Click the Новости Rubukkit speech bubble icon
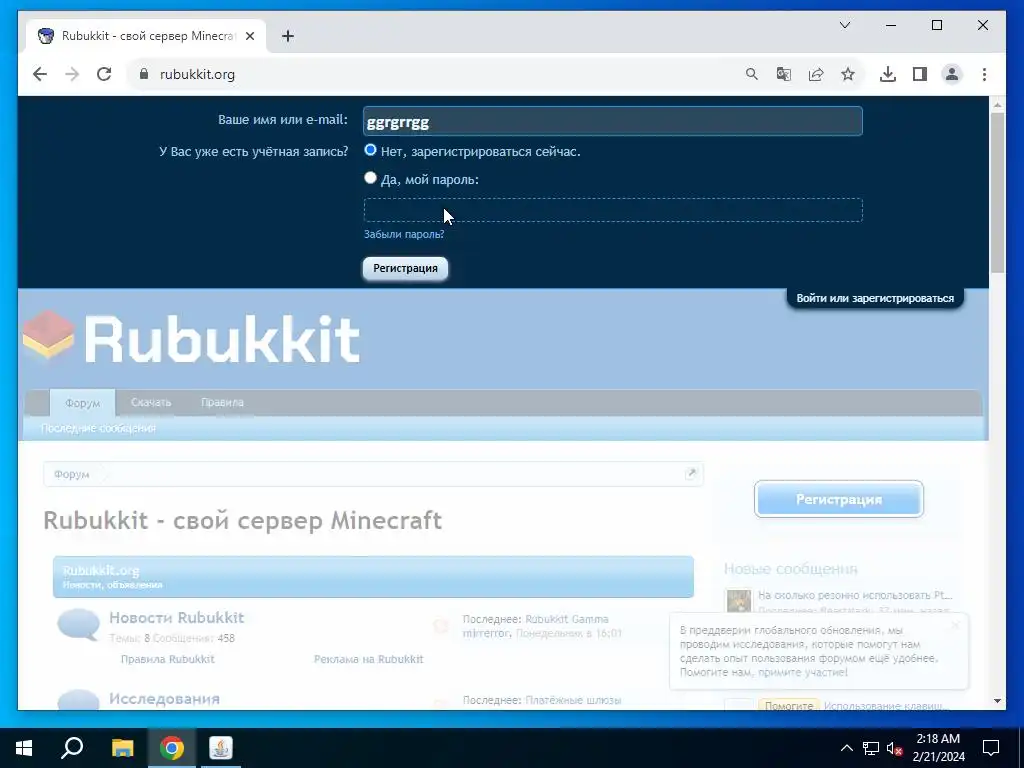 [78, 624]
